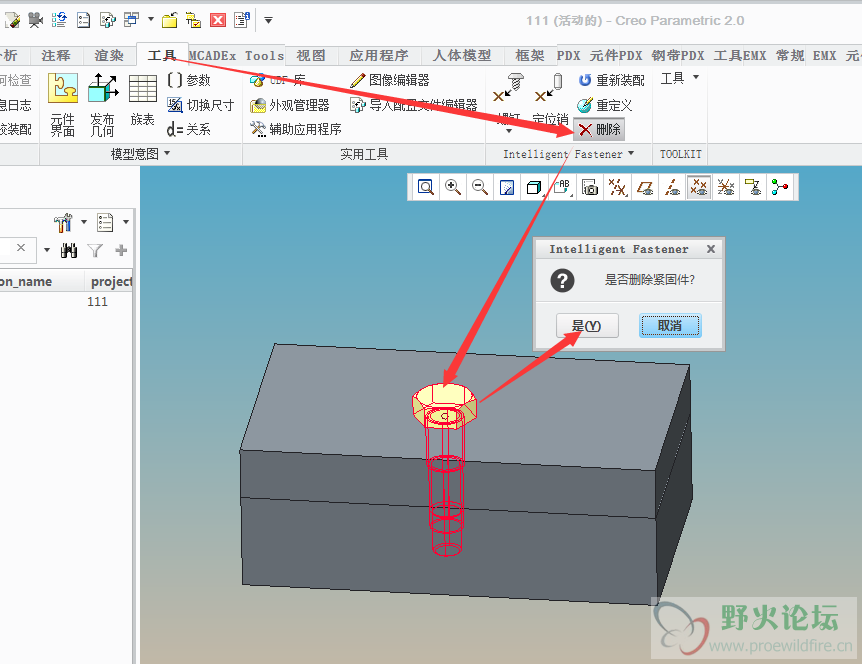The width and height of the screenshot is (862, 664).
Task: Click Reassemble (重新装配) fastener
Action: [611, 80]
